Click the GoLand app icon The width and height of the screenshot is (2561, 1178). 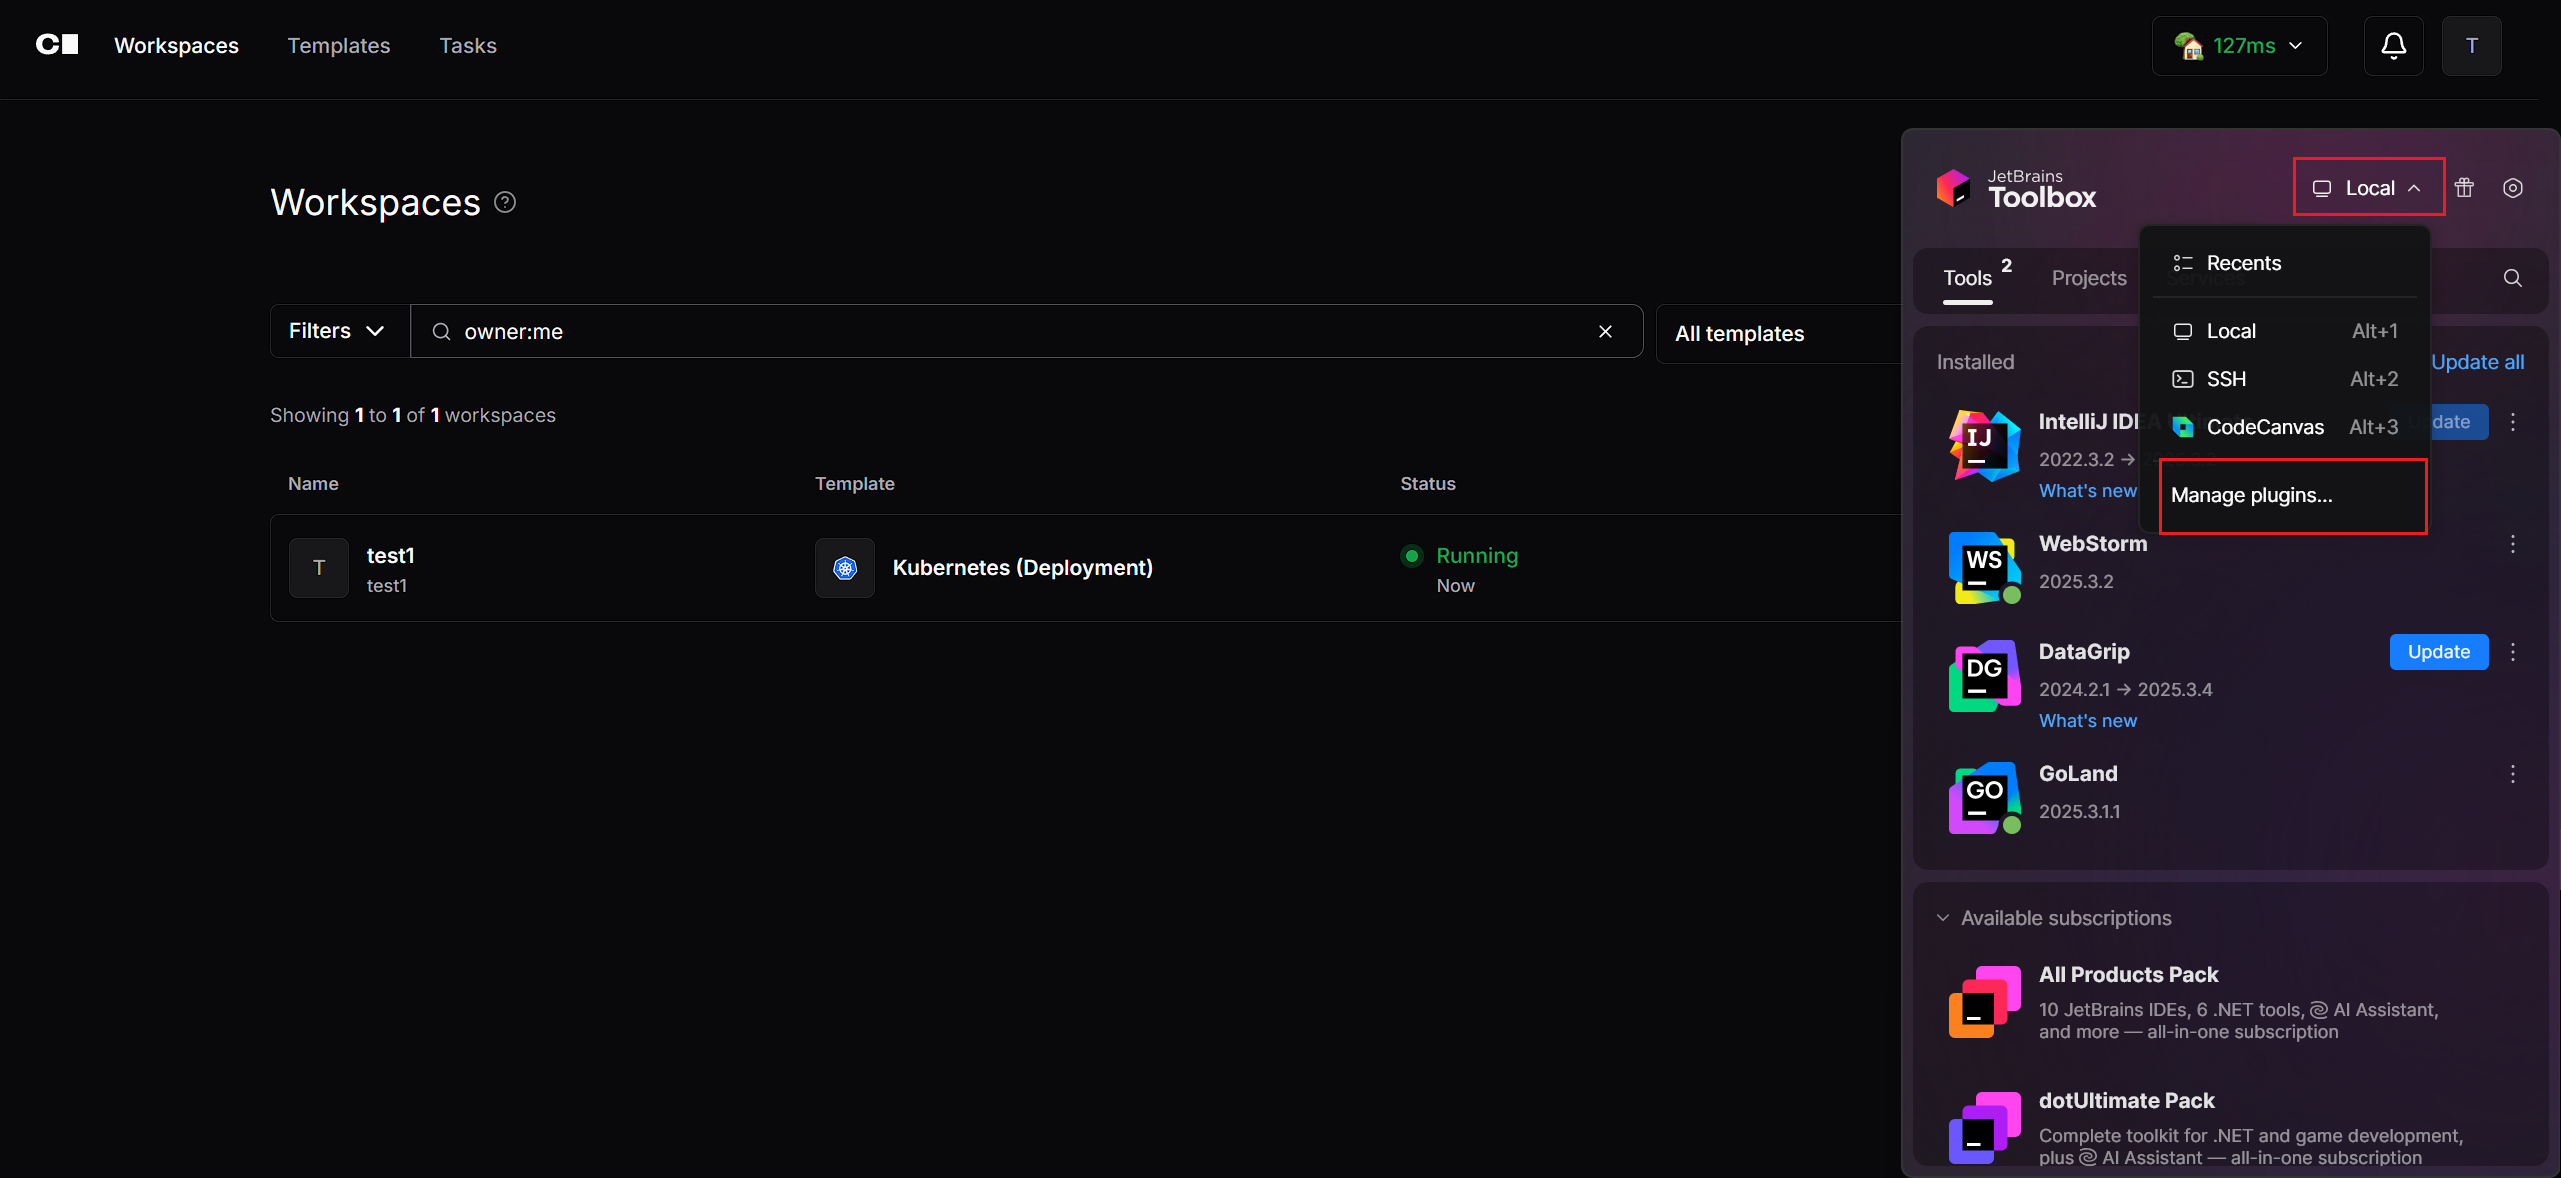1984,797
